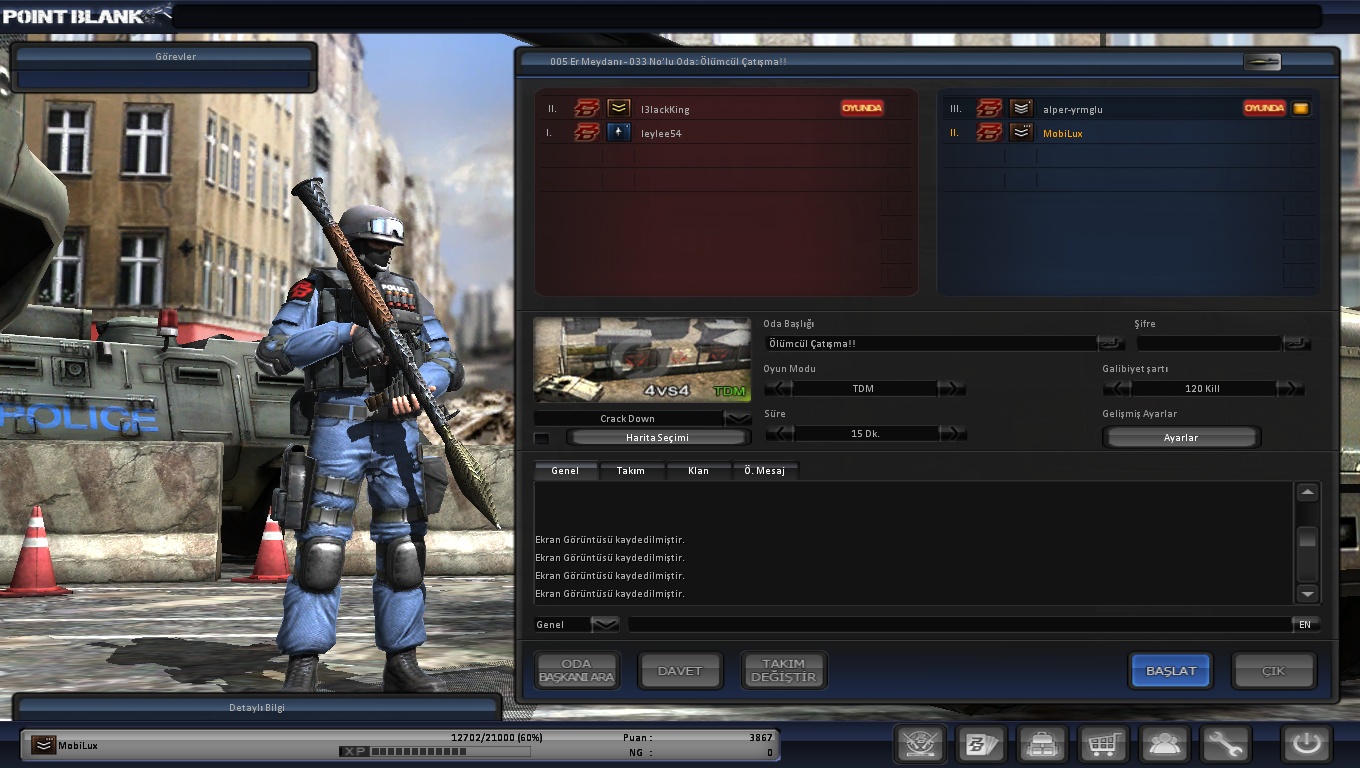Switch to the Takım chat tab
This screenshot has width=1360, height=768.
click(x=630, y=470)
